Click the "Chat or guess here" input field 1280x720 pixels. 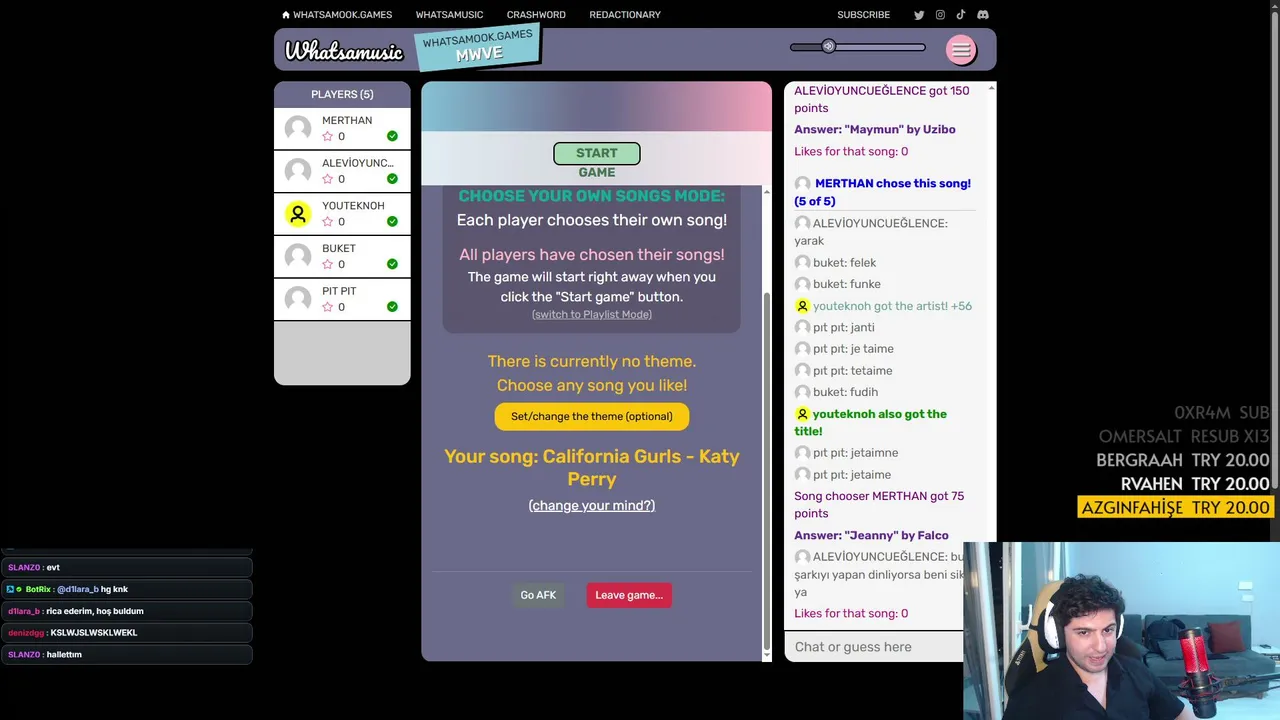click(874, 647)
